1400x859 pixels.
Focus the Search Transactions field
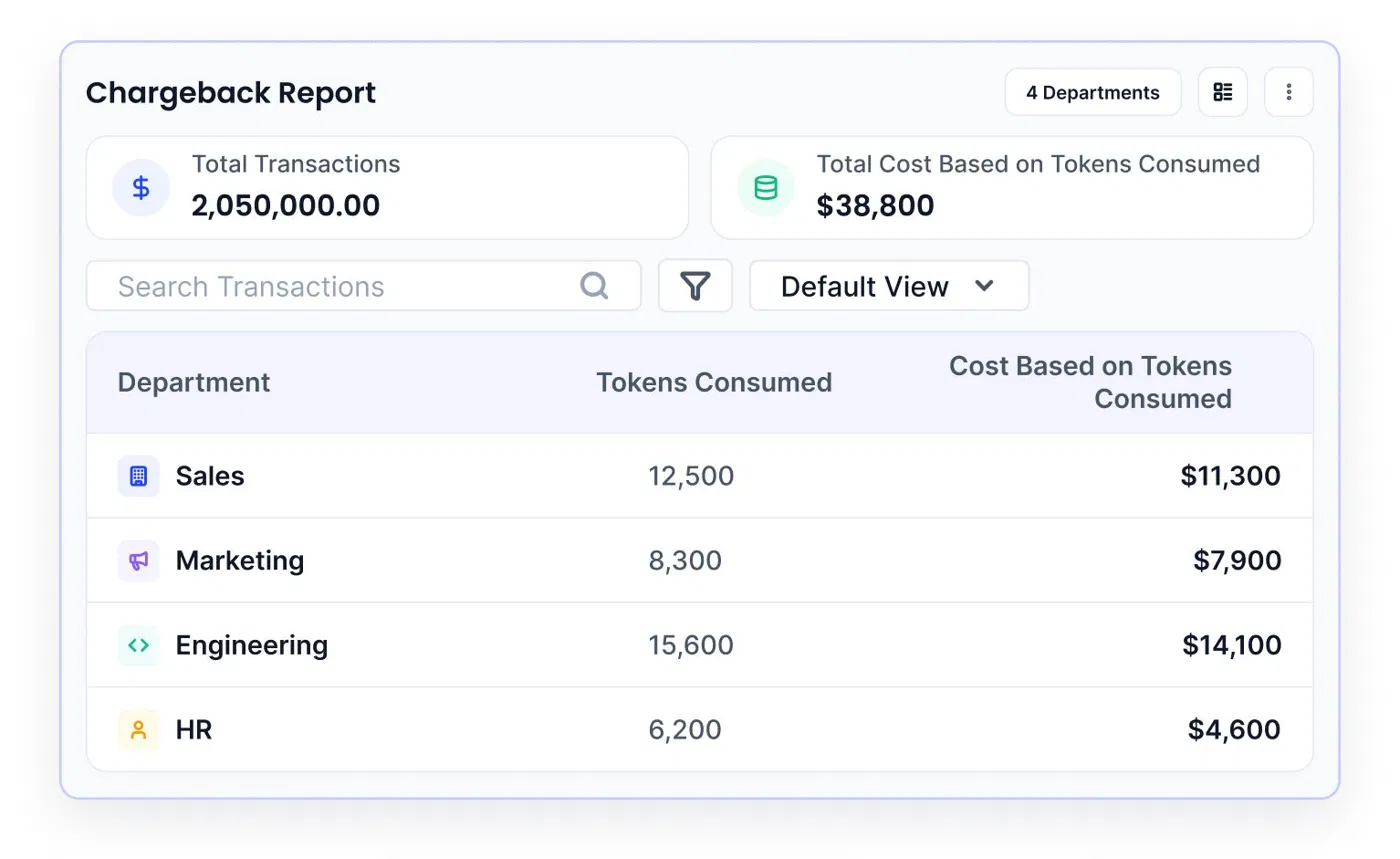tap(364, 286)
